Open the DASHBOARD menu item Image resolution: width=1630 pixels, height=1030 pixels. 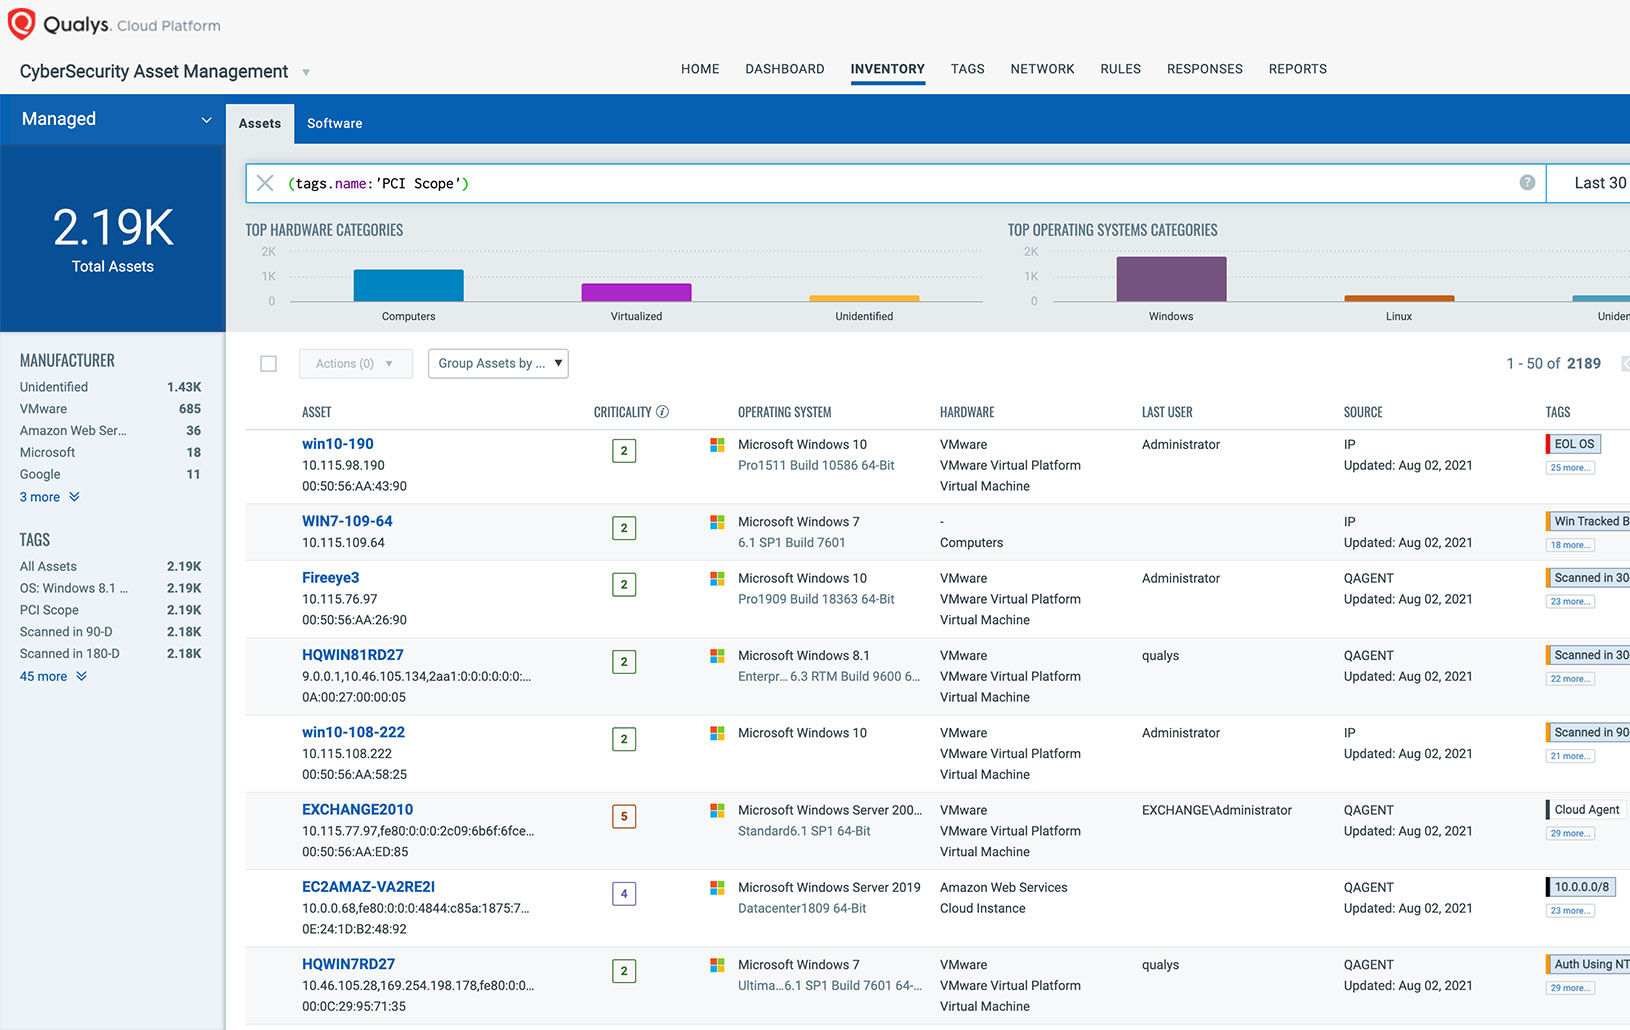tap(784, 68)
